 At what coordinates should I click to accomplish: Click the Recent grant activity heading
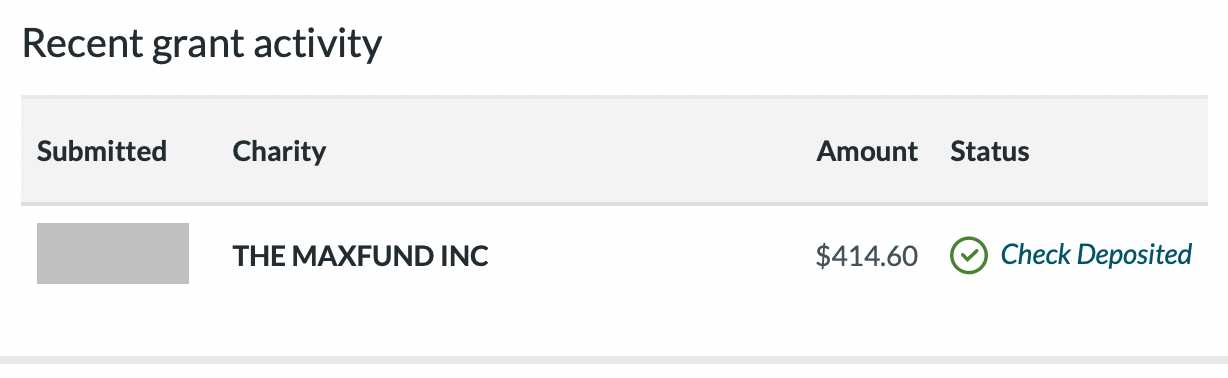click(x=202, y=45)
